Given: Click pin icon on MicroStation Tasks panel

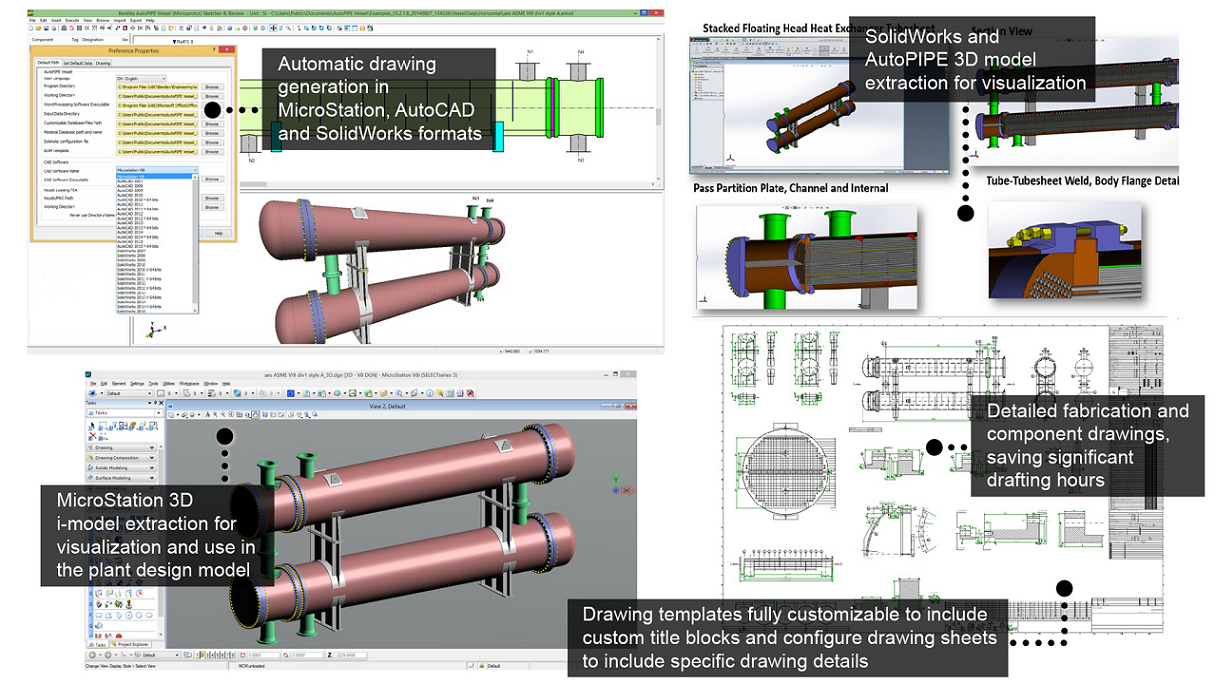Looking at the screenshot, I should point(155,403).
